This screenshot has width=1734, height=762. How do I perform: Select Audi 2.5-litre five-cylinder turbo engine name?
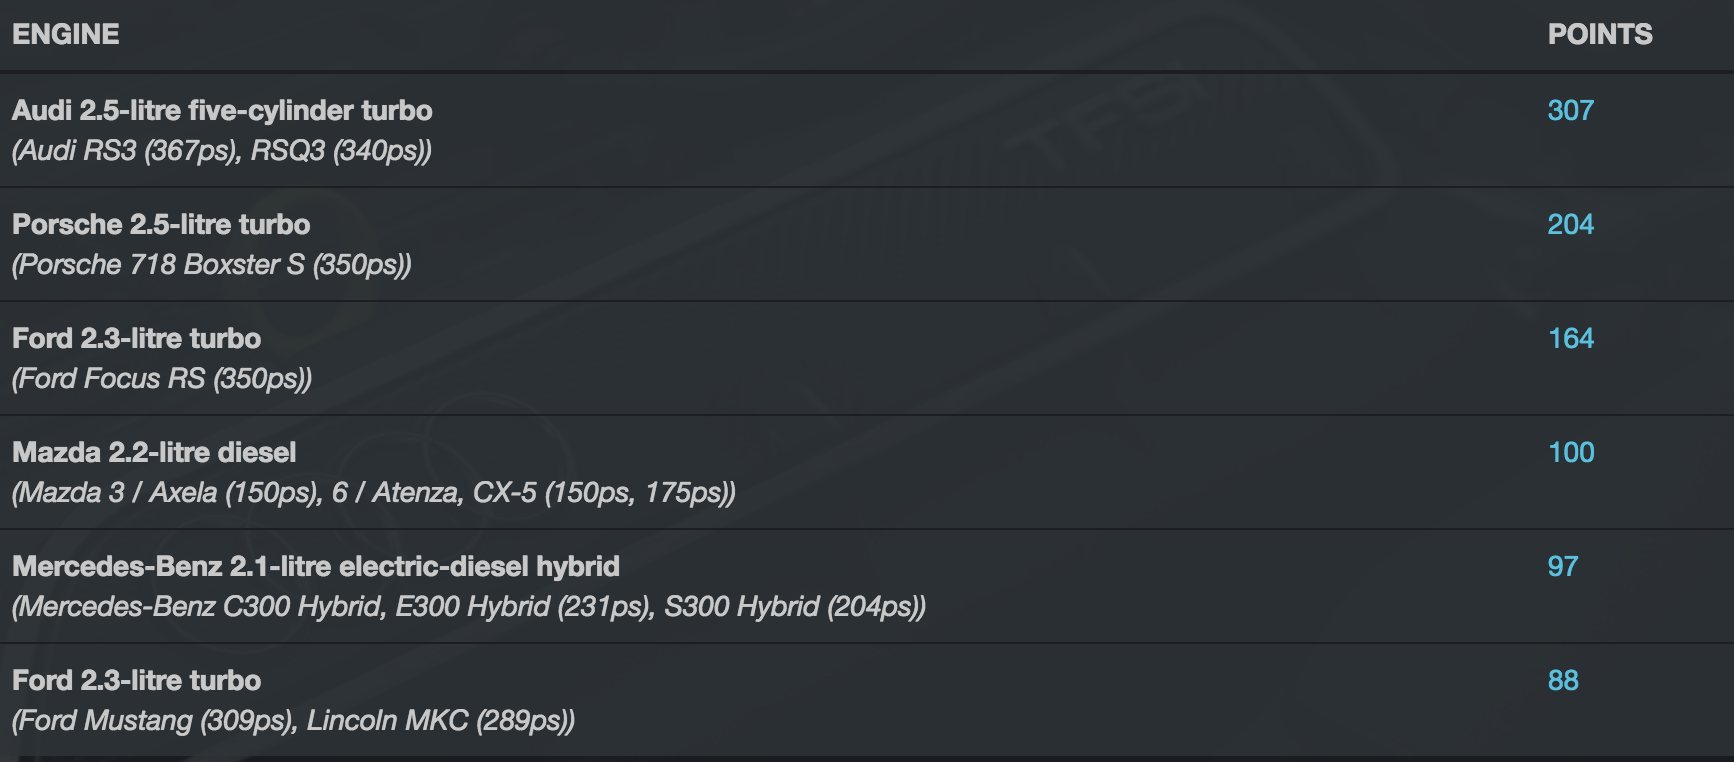(x=222, y=110)
